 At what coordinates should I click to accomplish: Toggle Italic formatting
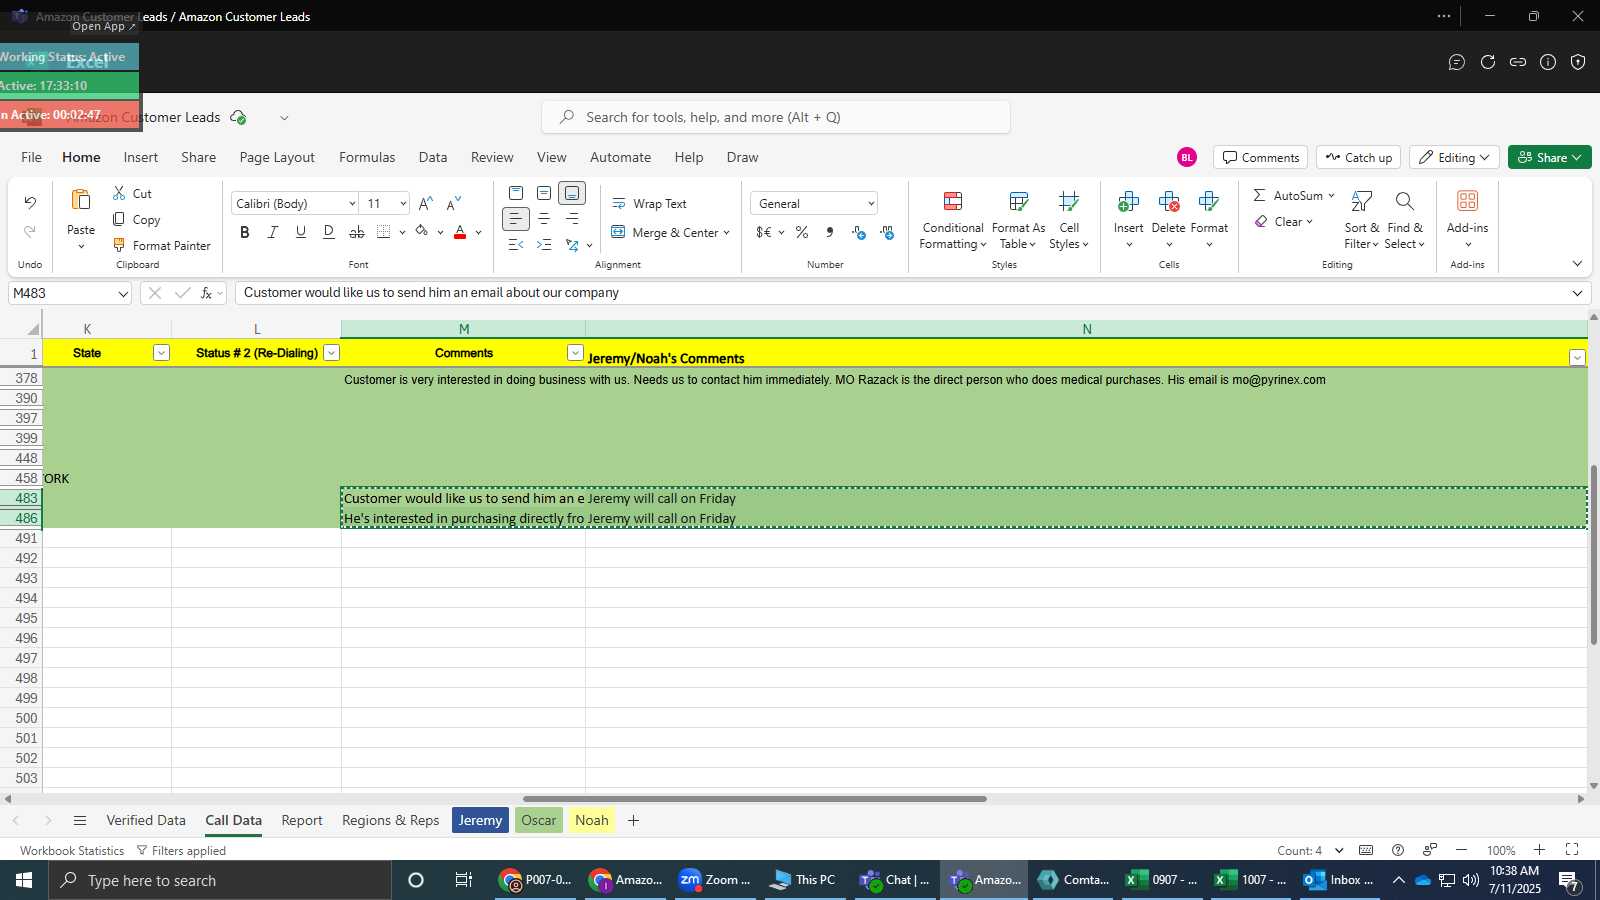[272, 232]
